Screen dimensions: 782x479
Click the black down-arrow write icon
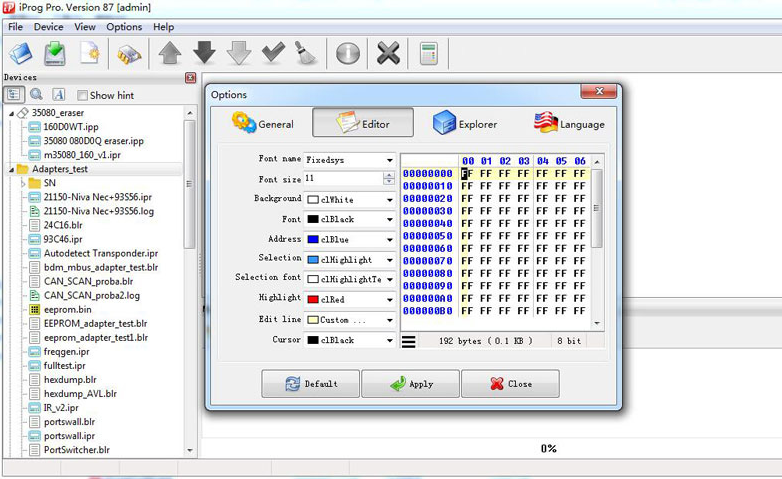click(204, 53)
